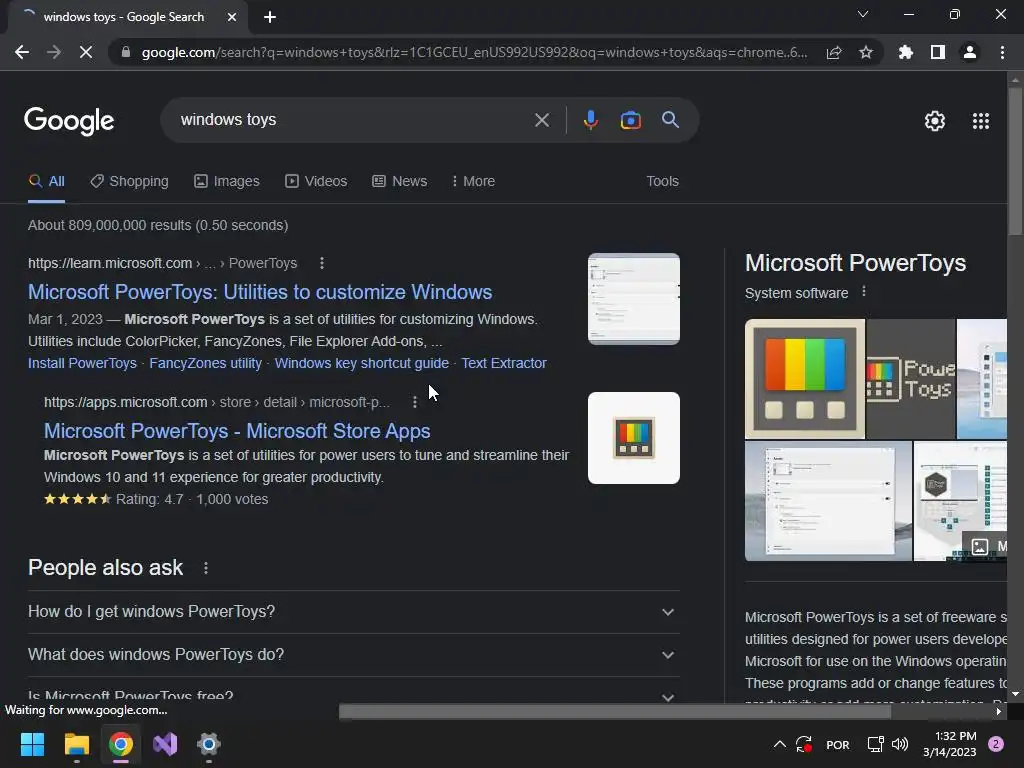Viewport: 1024px width, 768px height.
Task: Open Google quick settings gear
Action: 935,121
